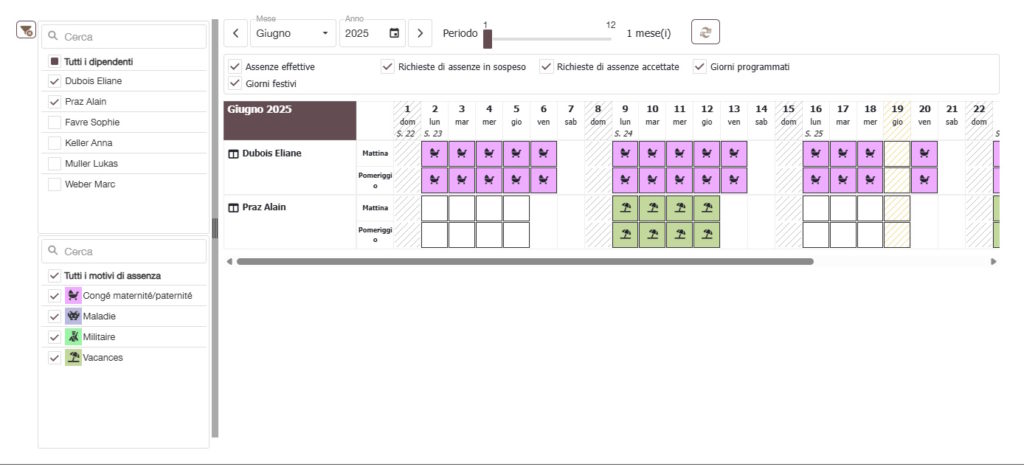Check Muller Lukas employee
The width and height of the screenshot is (1024, 467).
pyautogui.click(x=54, y=163)
